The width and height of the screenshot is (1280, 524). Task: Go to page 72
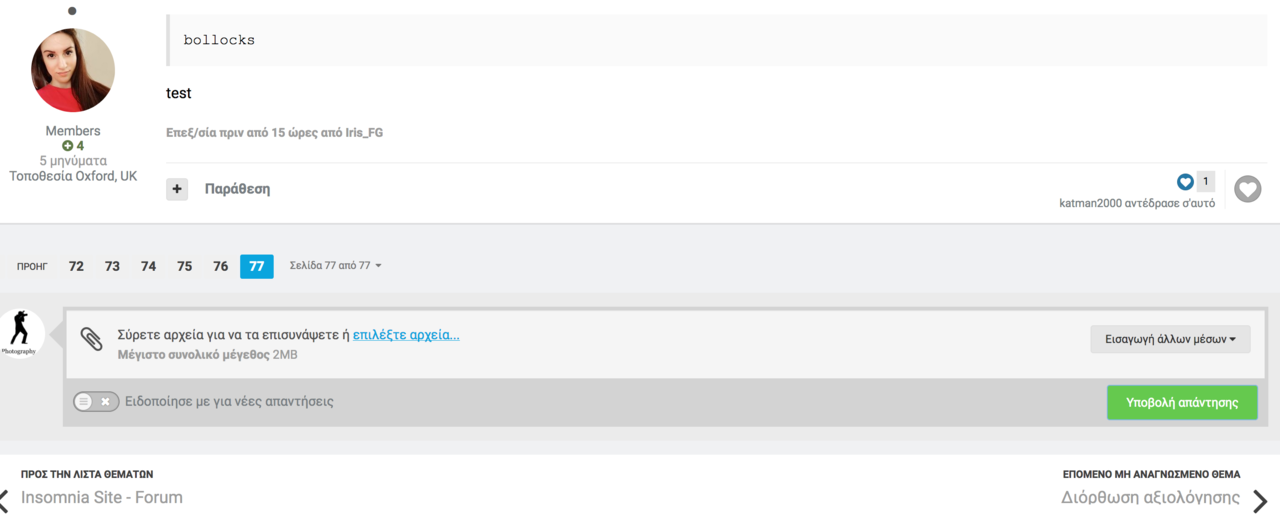[76, 266]
